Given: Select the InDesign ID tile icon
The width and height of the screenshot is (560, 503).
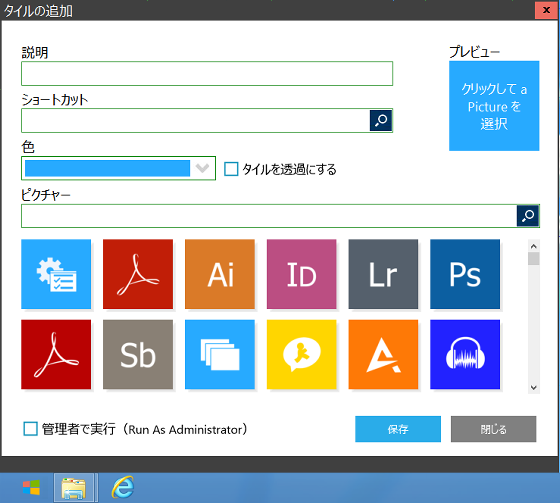Looking at the screenshot, I should [x=301, y=274].
